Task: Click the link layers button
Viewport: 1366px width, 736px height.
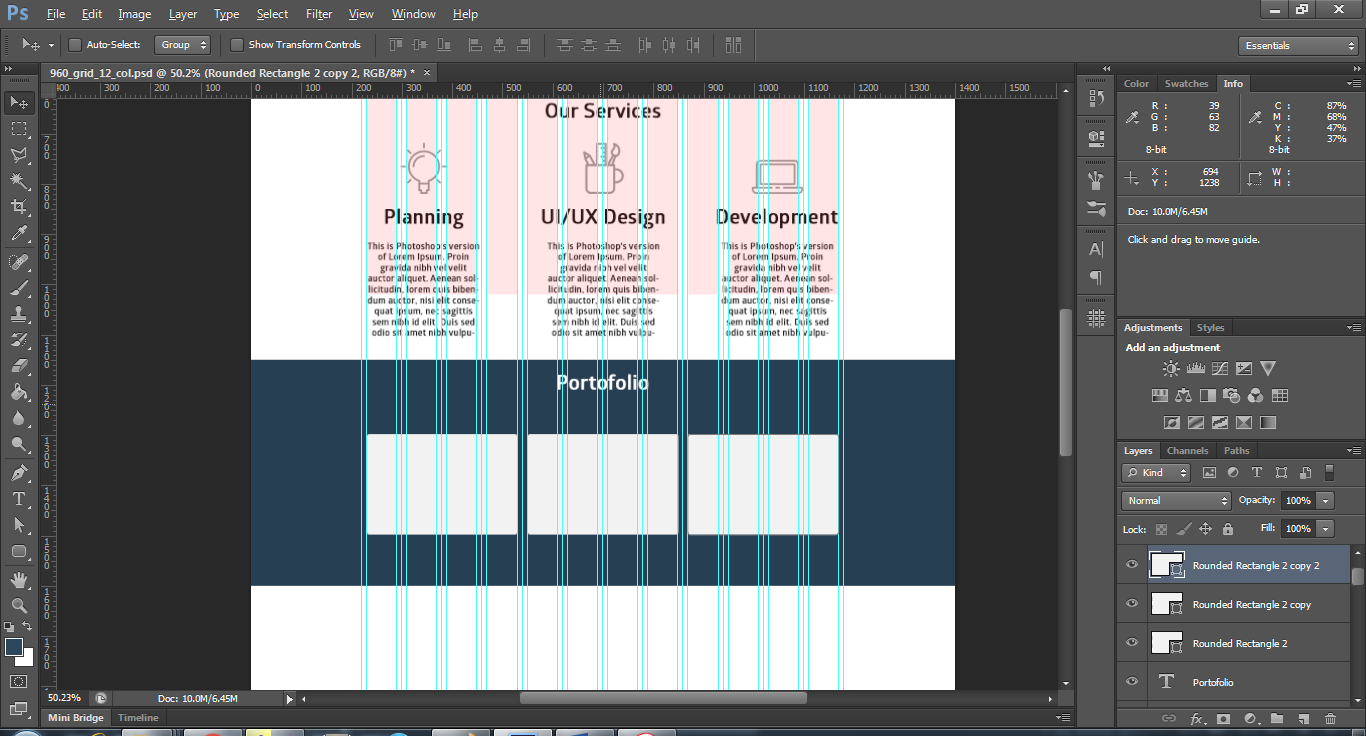Action: coord(1168,718)
